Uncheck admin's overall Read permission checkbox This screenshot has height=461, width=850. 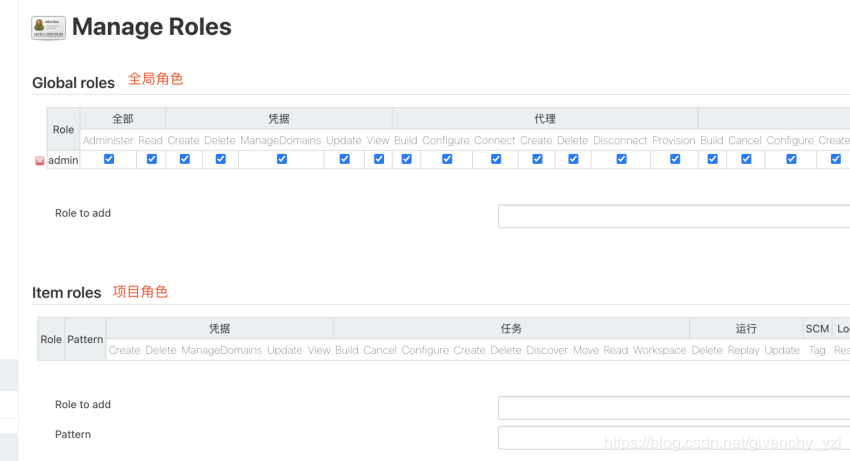coord(152,159)
